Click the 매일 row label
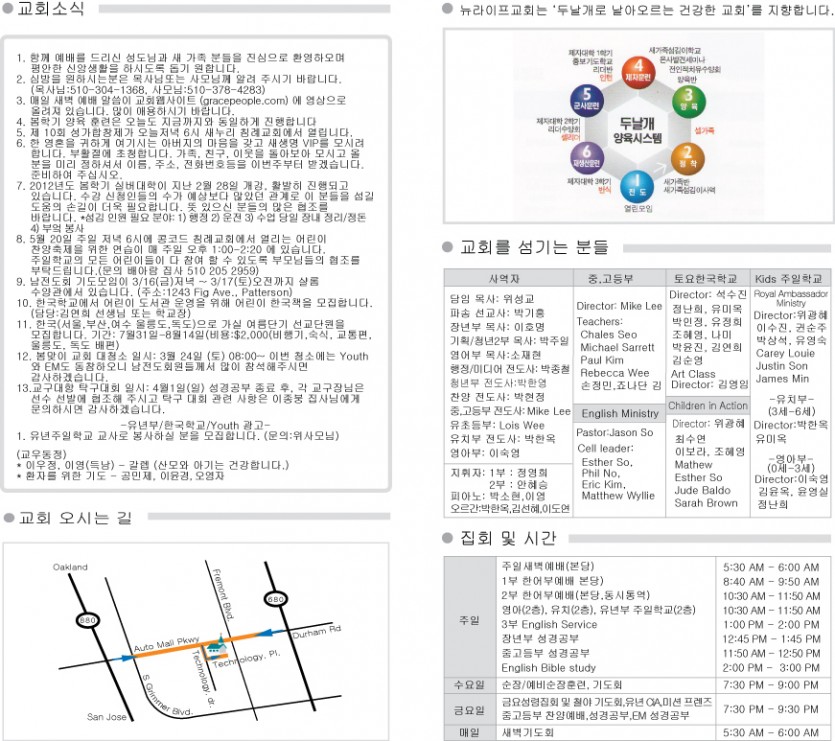The height and width of the screenshot is (741, 835). [x=469, y=733]
